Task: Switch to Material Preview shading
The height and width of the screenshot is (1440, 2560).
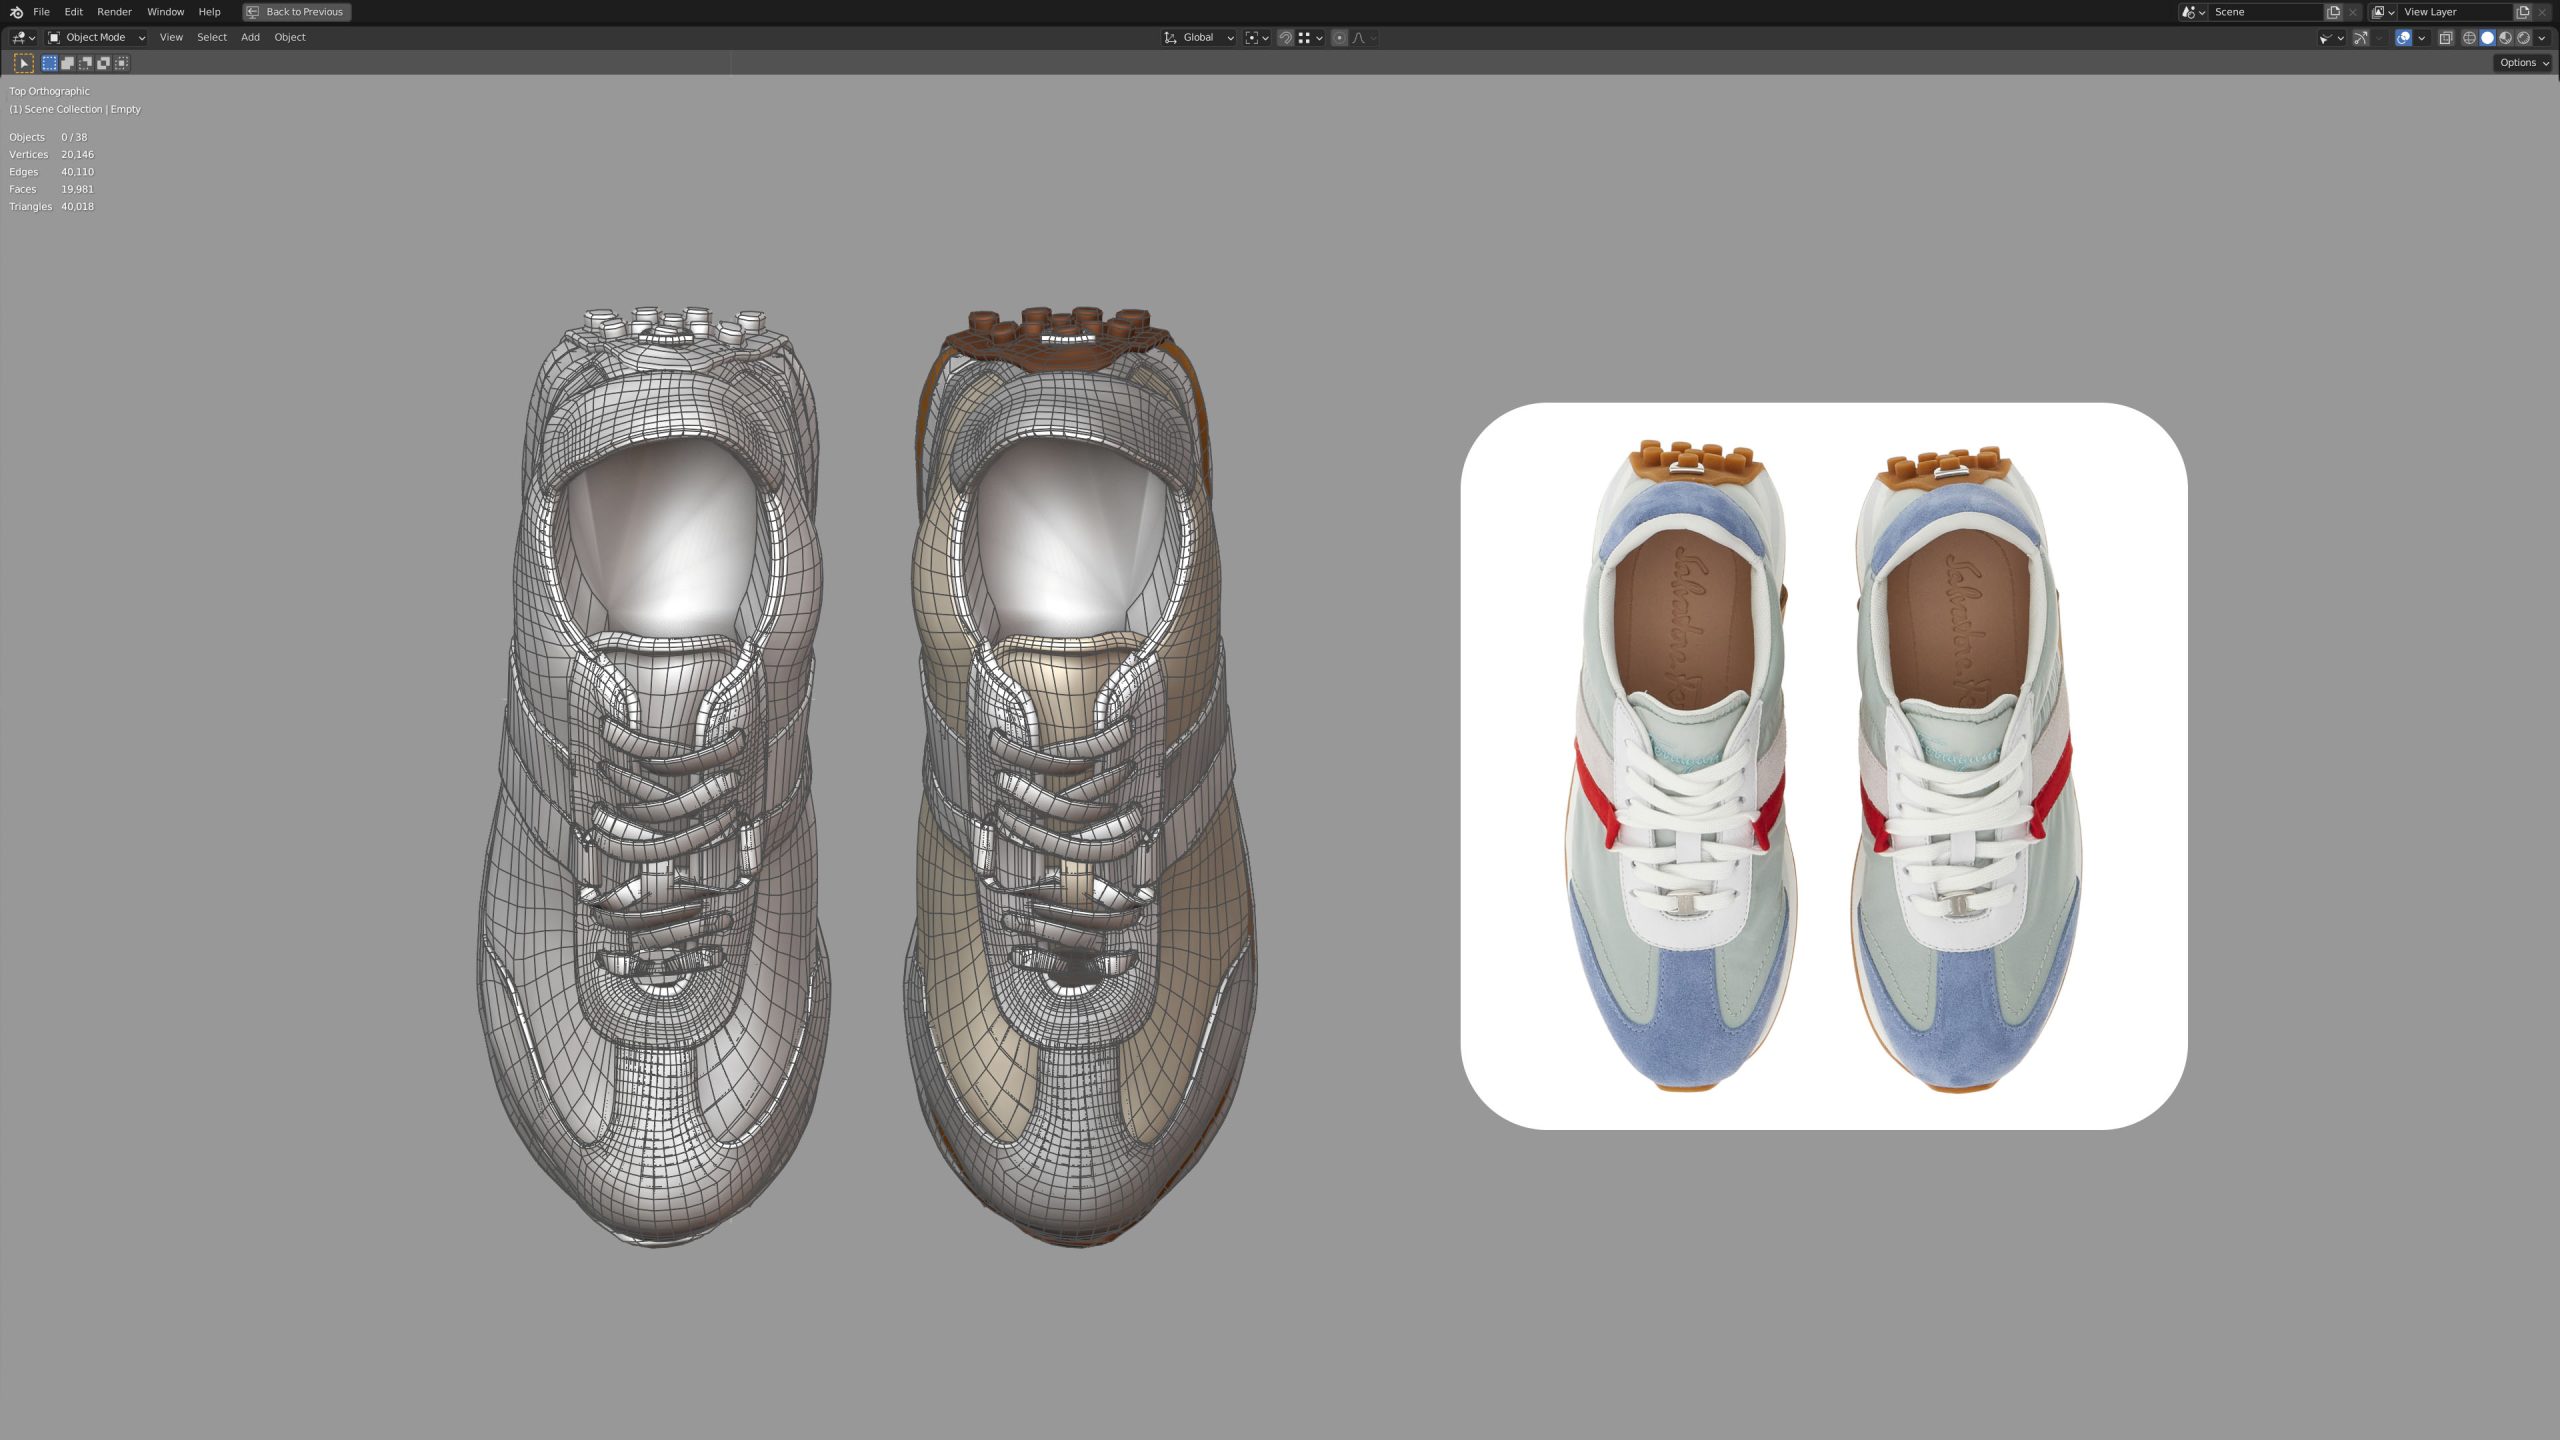Action: click(2505, 38)
